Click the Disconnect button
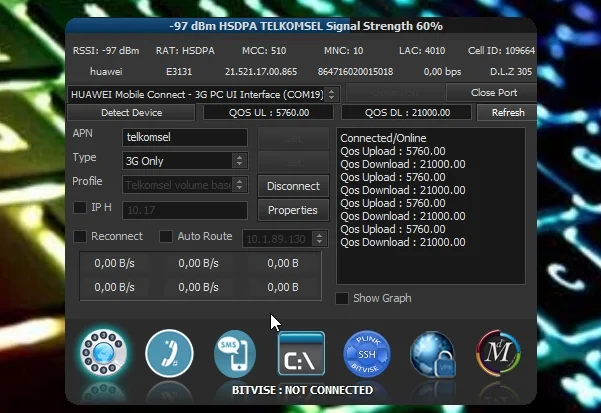The image size is (601, 413). [293, 186]
